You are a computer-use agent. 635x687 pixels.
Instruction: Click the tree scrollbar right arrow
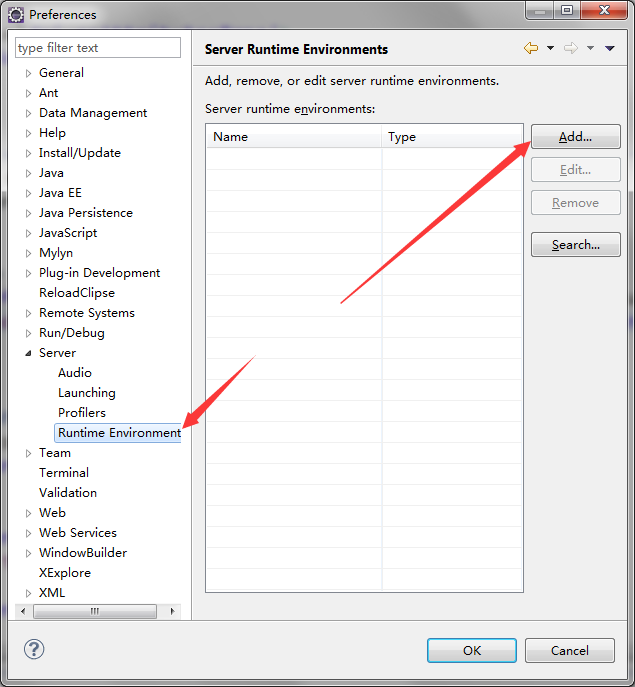[173, 611]
